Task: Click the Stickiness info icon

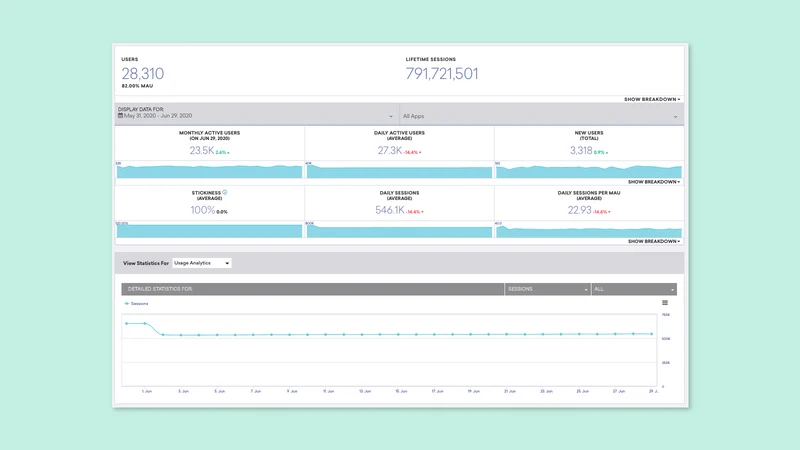Action: point(224,192)
